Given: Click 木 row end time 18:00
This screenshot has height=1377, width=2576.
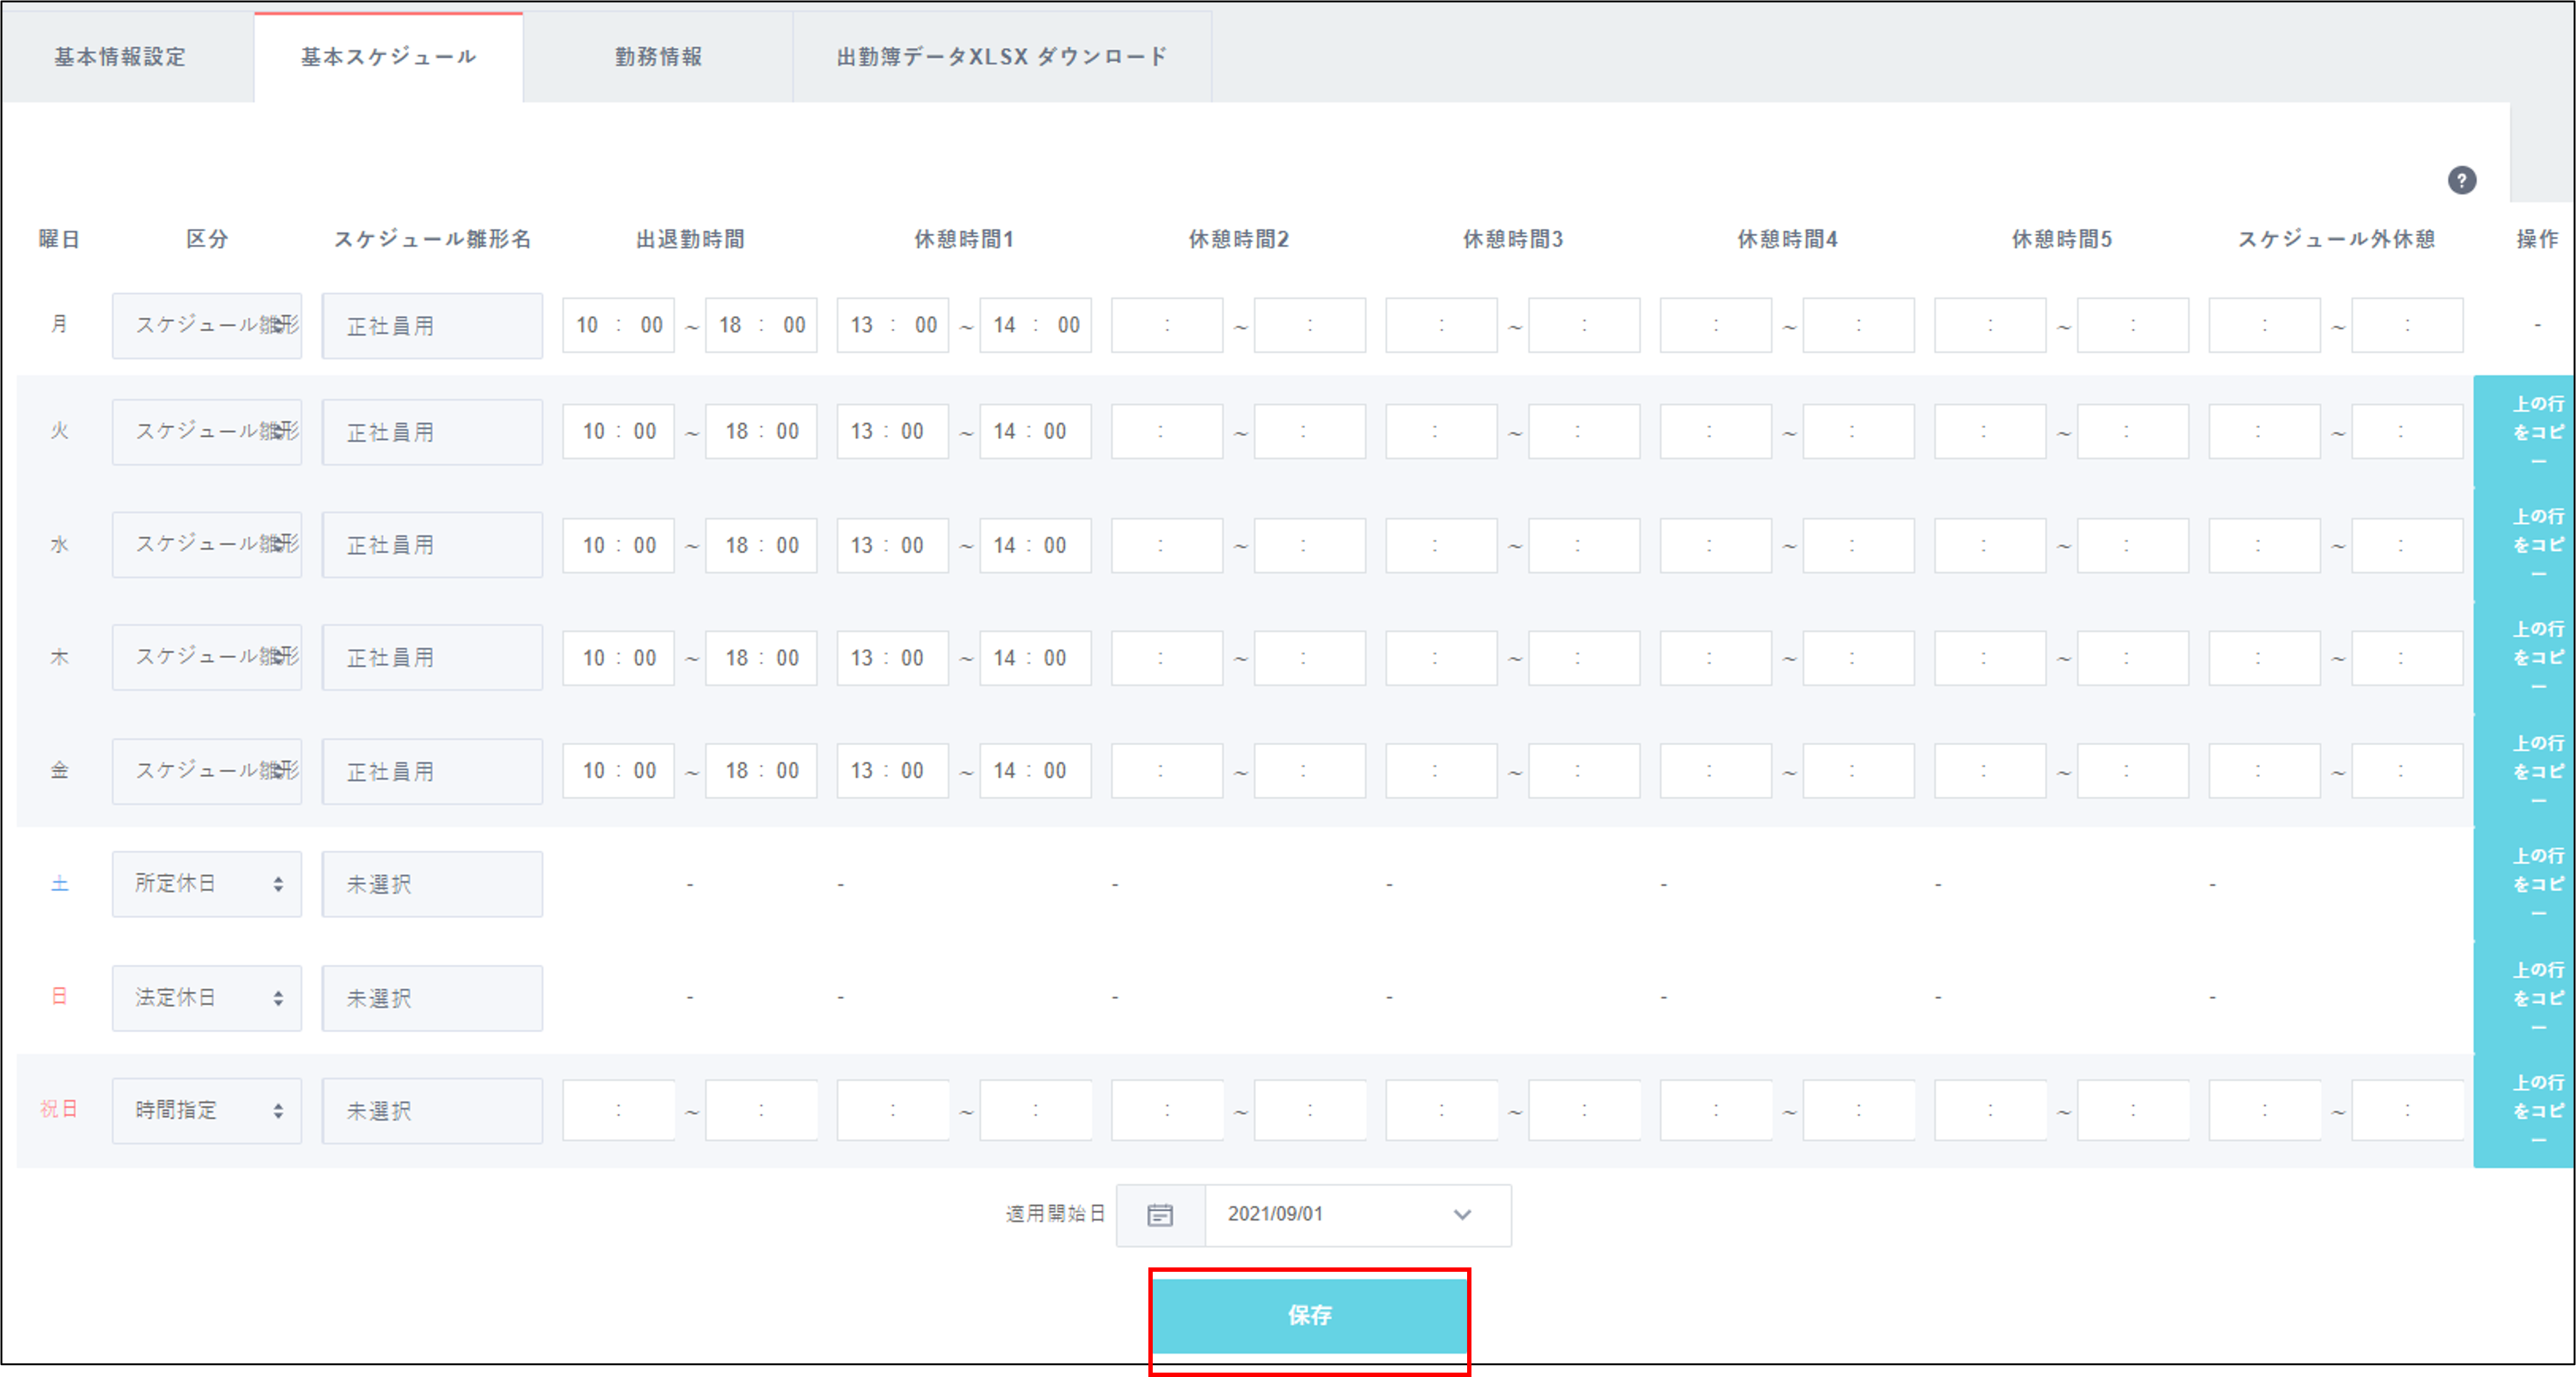Looking at the screenshot, I should (x=761, y=658).
